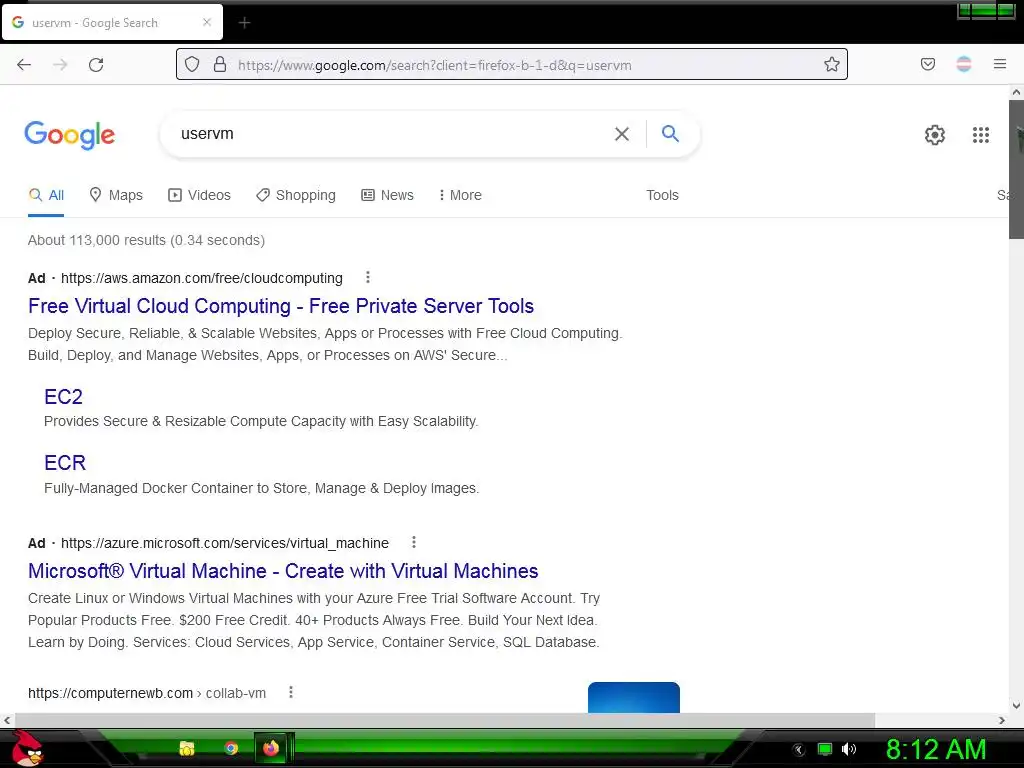The width and height of the screenshot is (1024, 768).
Task: Expand hidden tray icons arrow
Action: pos(798,750)
